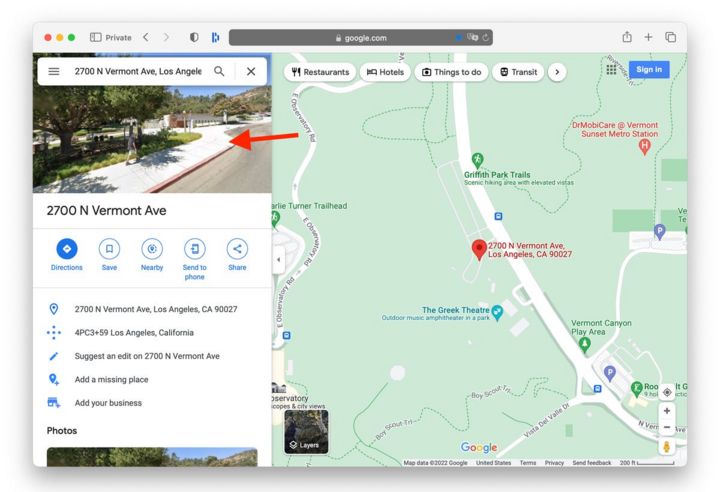Go forward in Safari
Screen dimensions: 720x492
pos(166,37)
